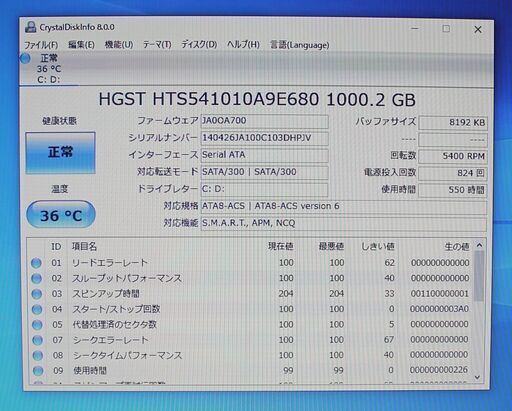512x411 pixels.
Task: Click status circle for 01 リードエラーレート
Action: [36, 263]
